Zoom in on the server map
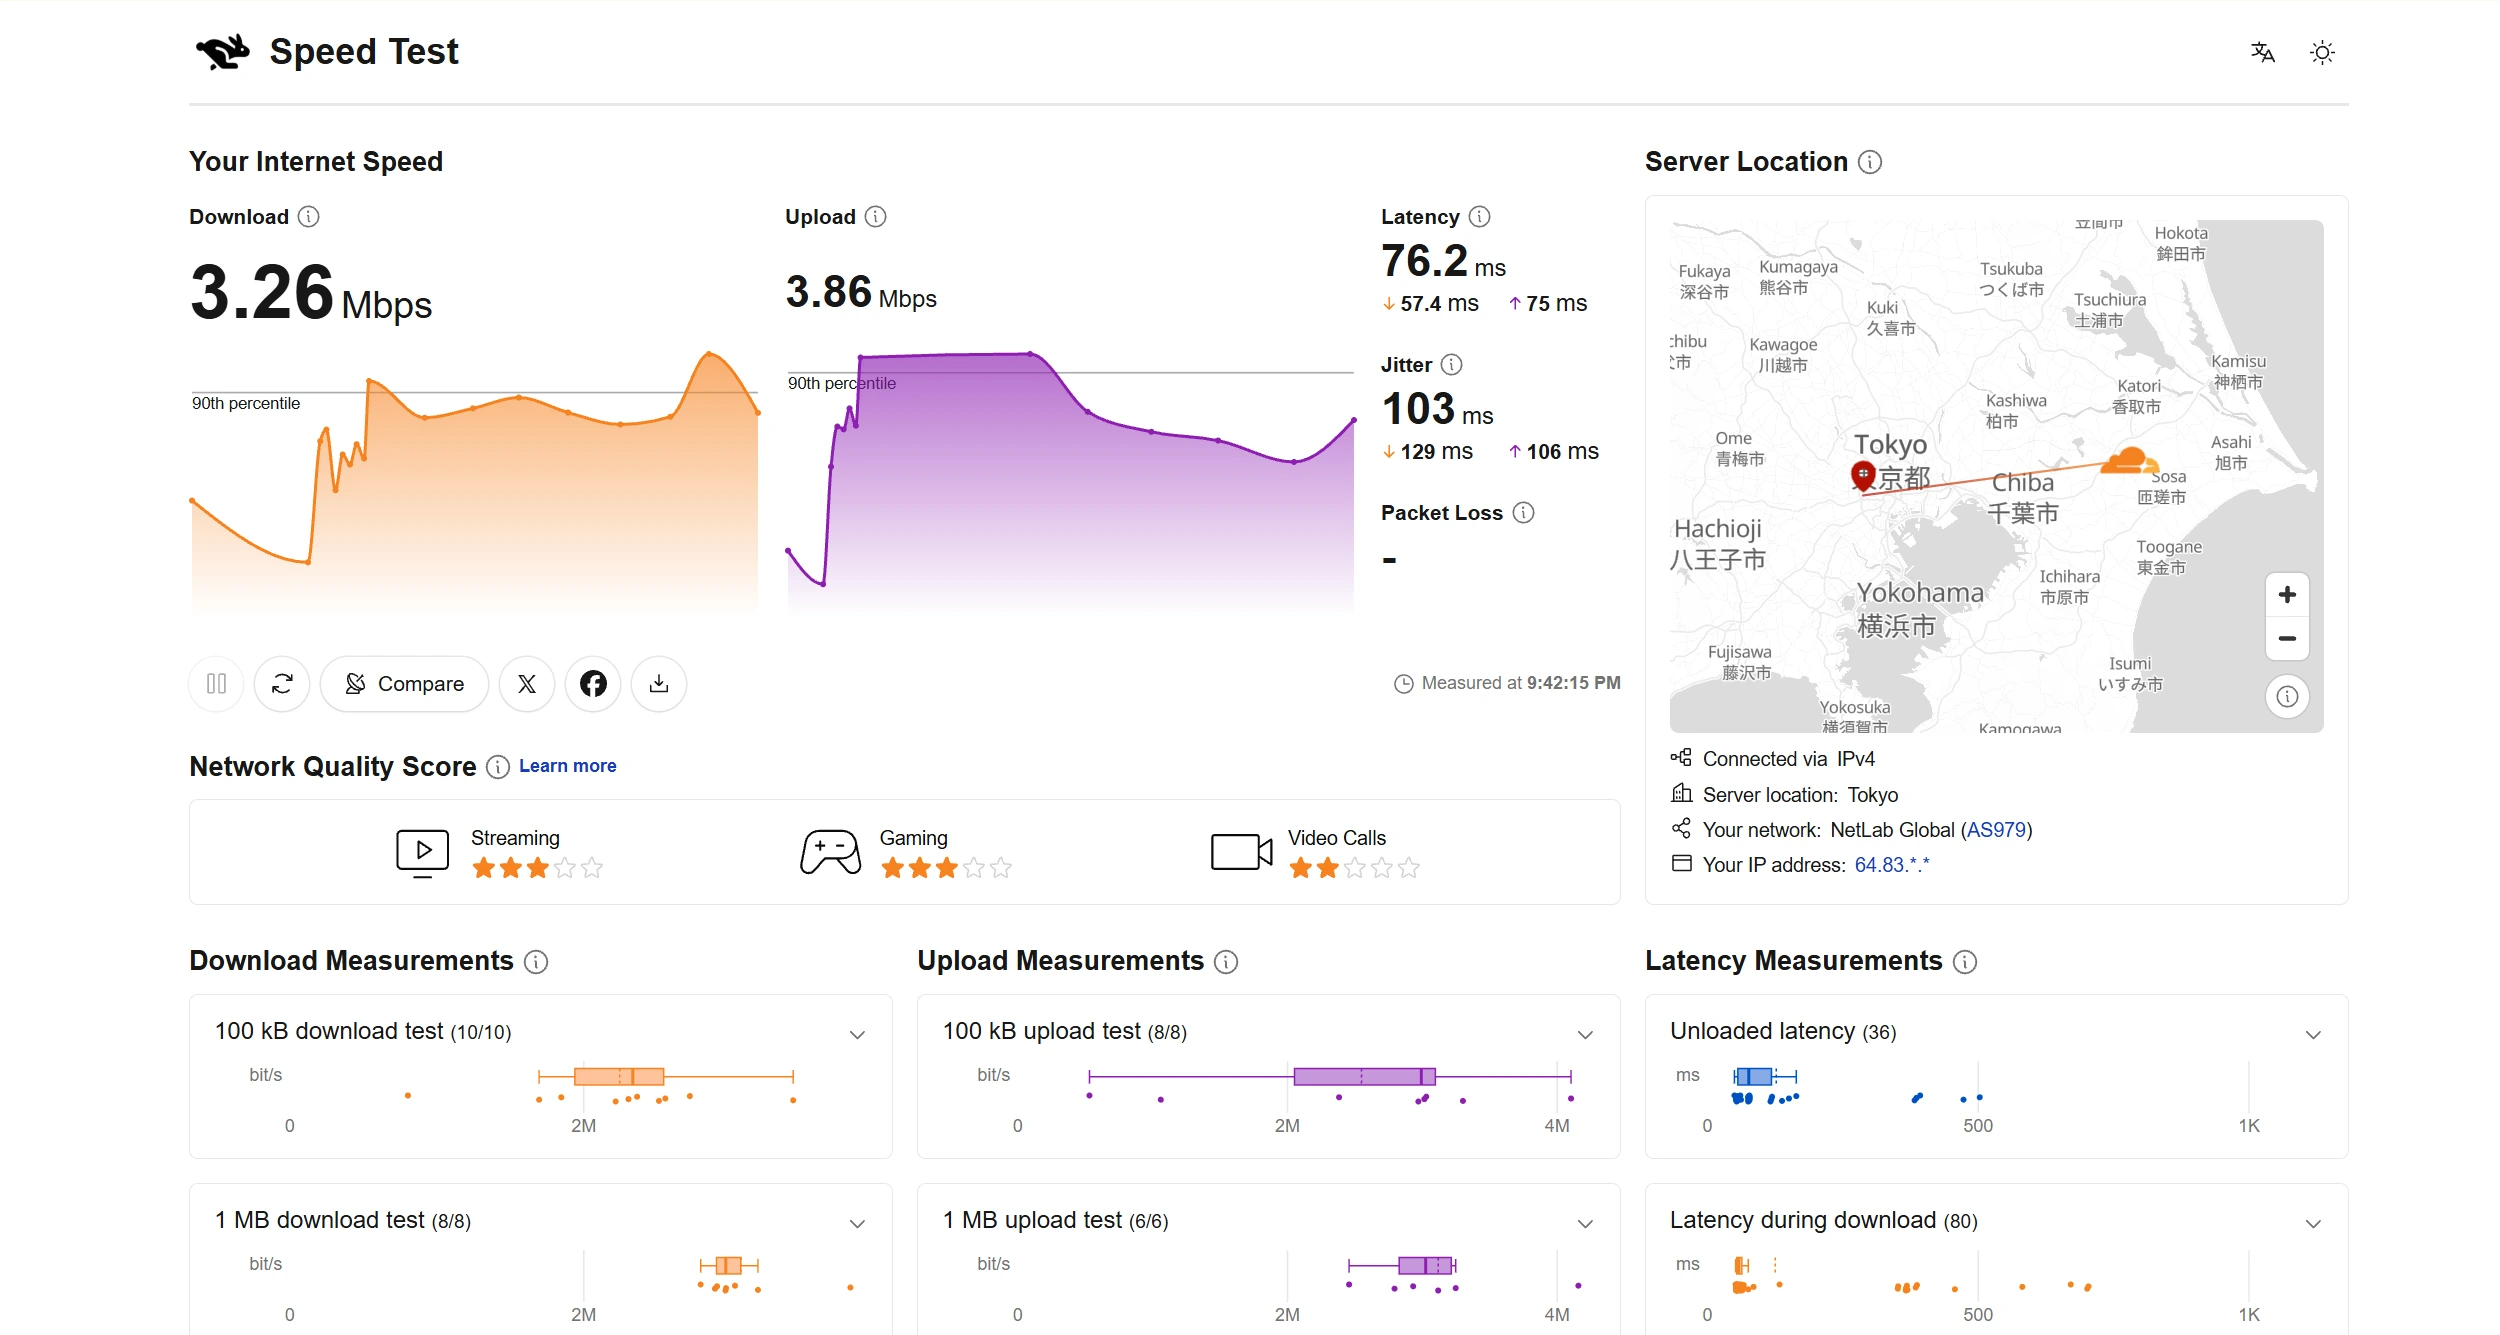 [x=2287, y=595]
